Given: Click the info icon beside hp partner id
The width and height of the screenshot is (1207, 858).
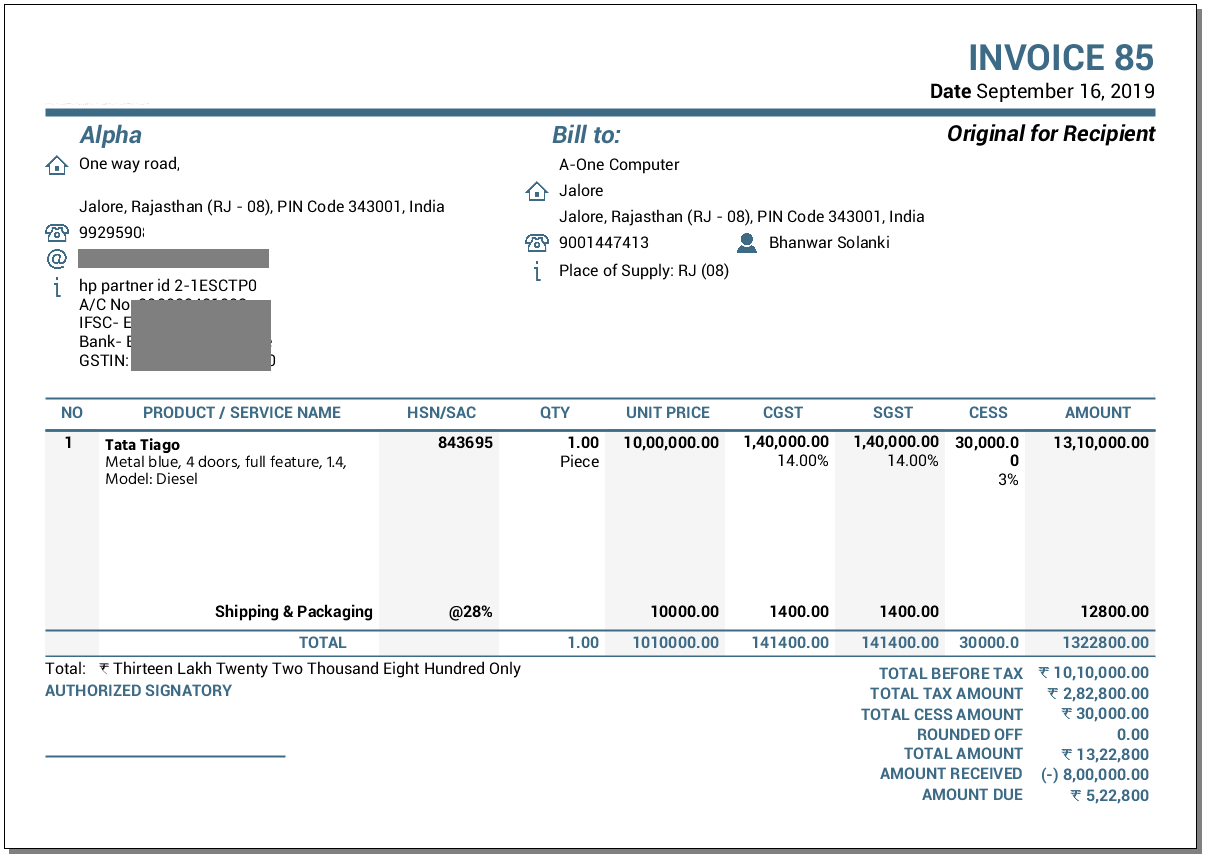Looking at the screenshot, I should click(57, 287).
